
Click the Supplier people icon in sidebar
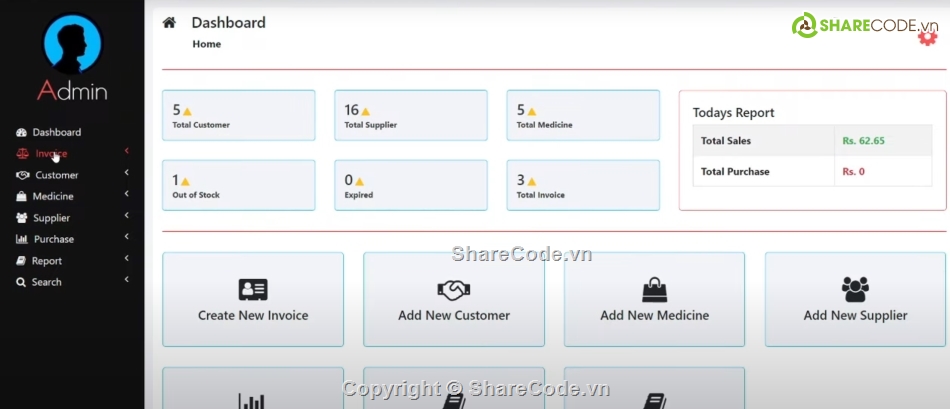[22, 218]
